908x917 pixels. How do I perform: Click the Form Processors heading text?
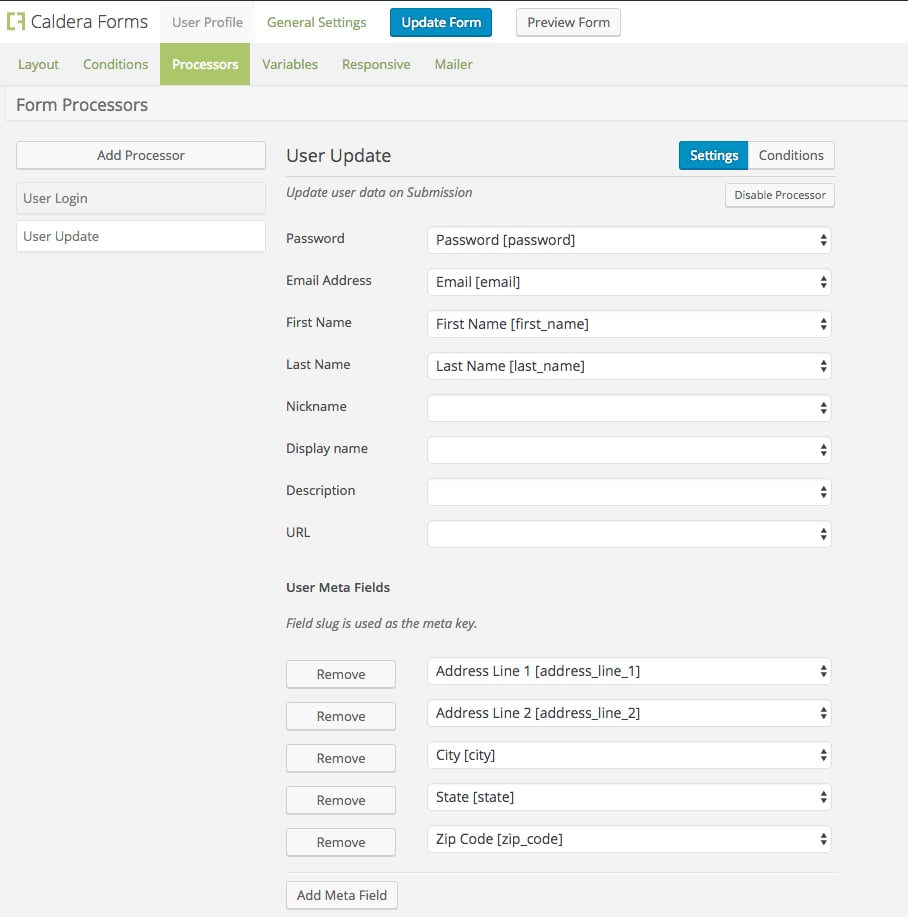pos(82,105)
